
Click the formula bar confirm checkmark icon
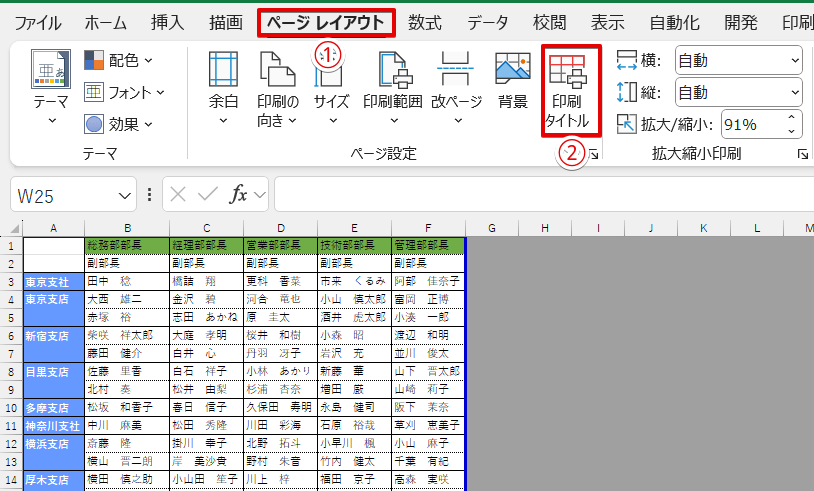coord(208,195)
